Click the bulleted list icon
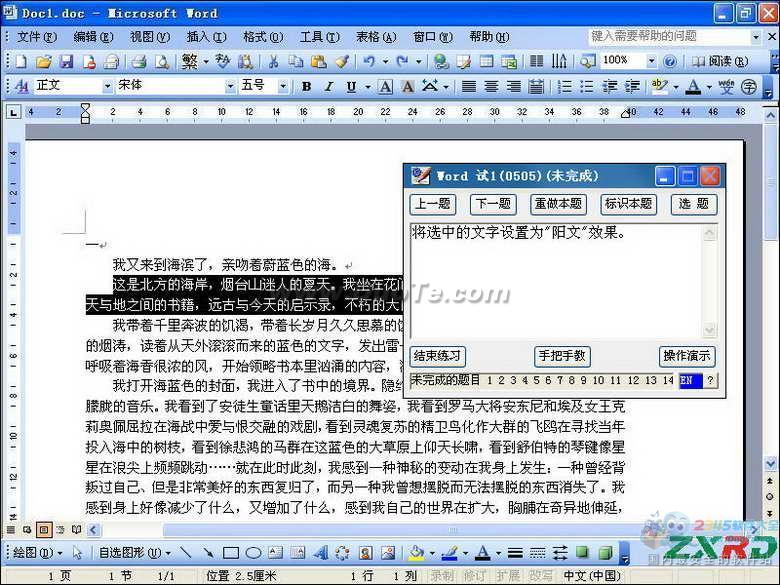This screenshot has width=780, height=585. (586, 87)
